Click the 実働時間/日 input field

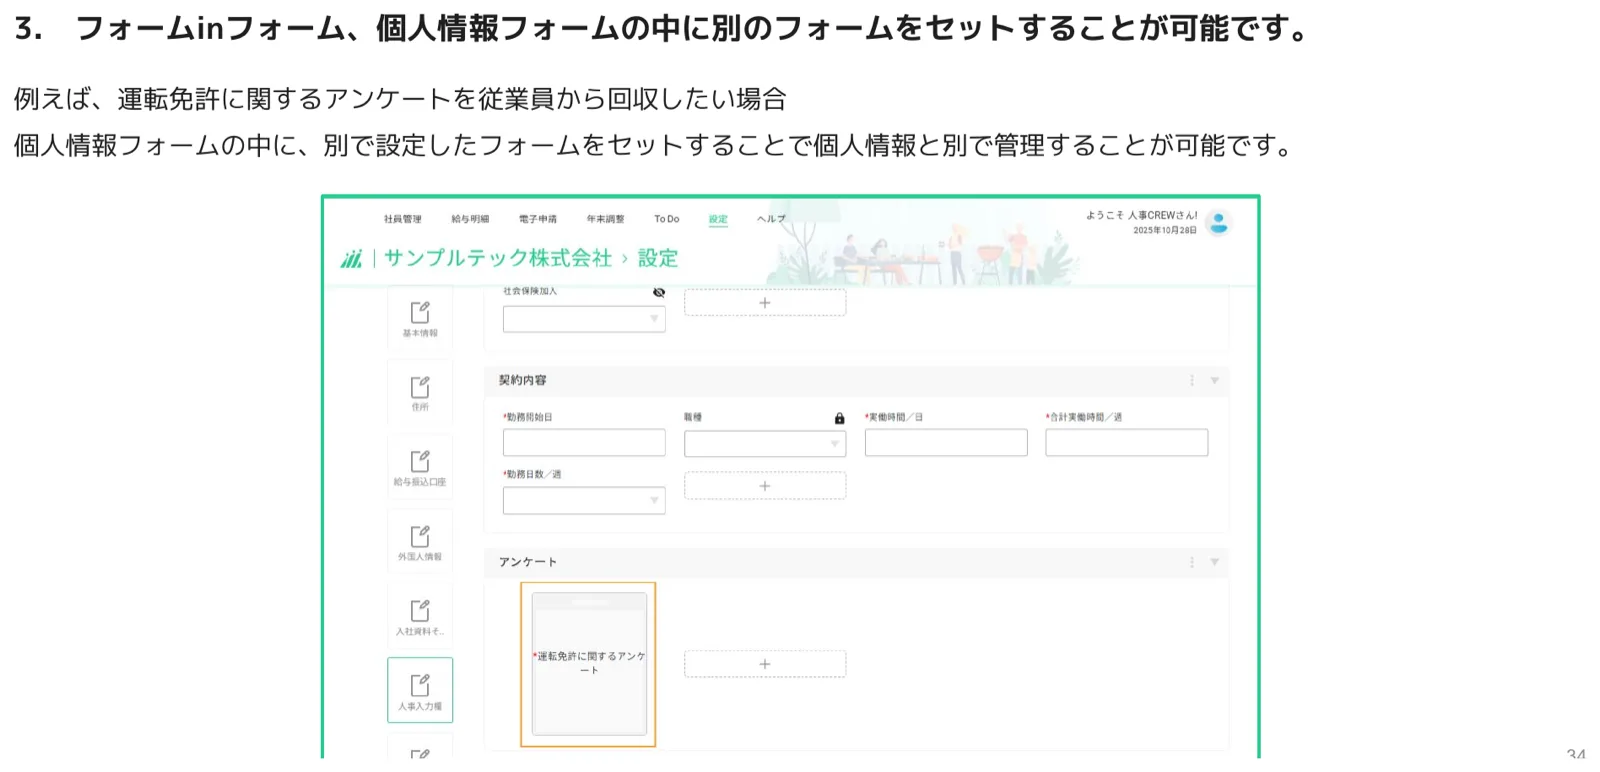(x=946, y=443)
